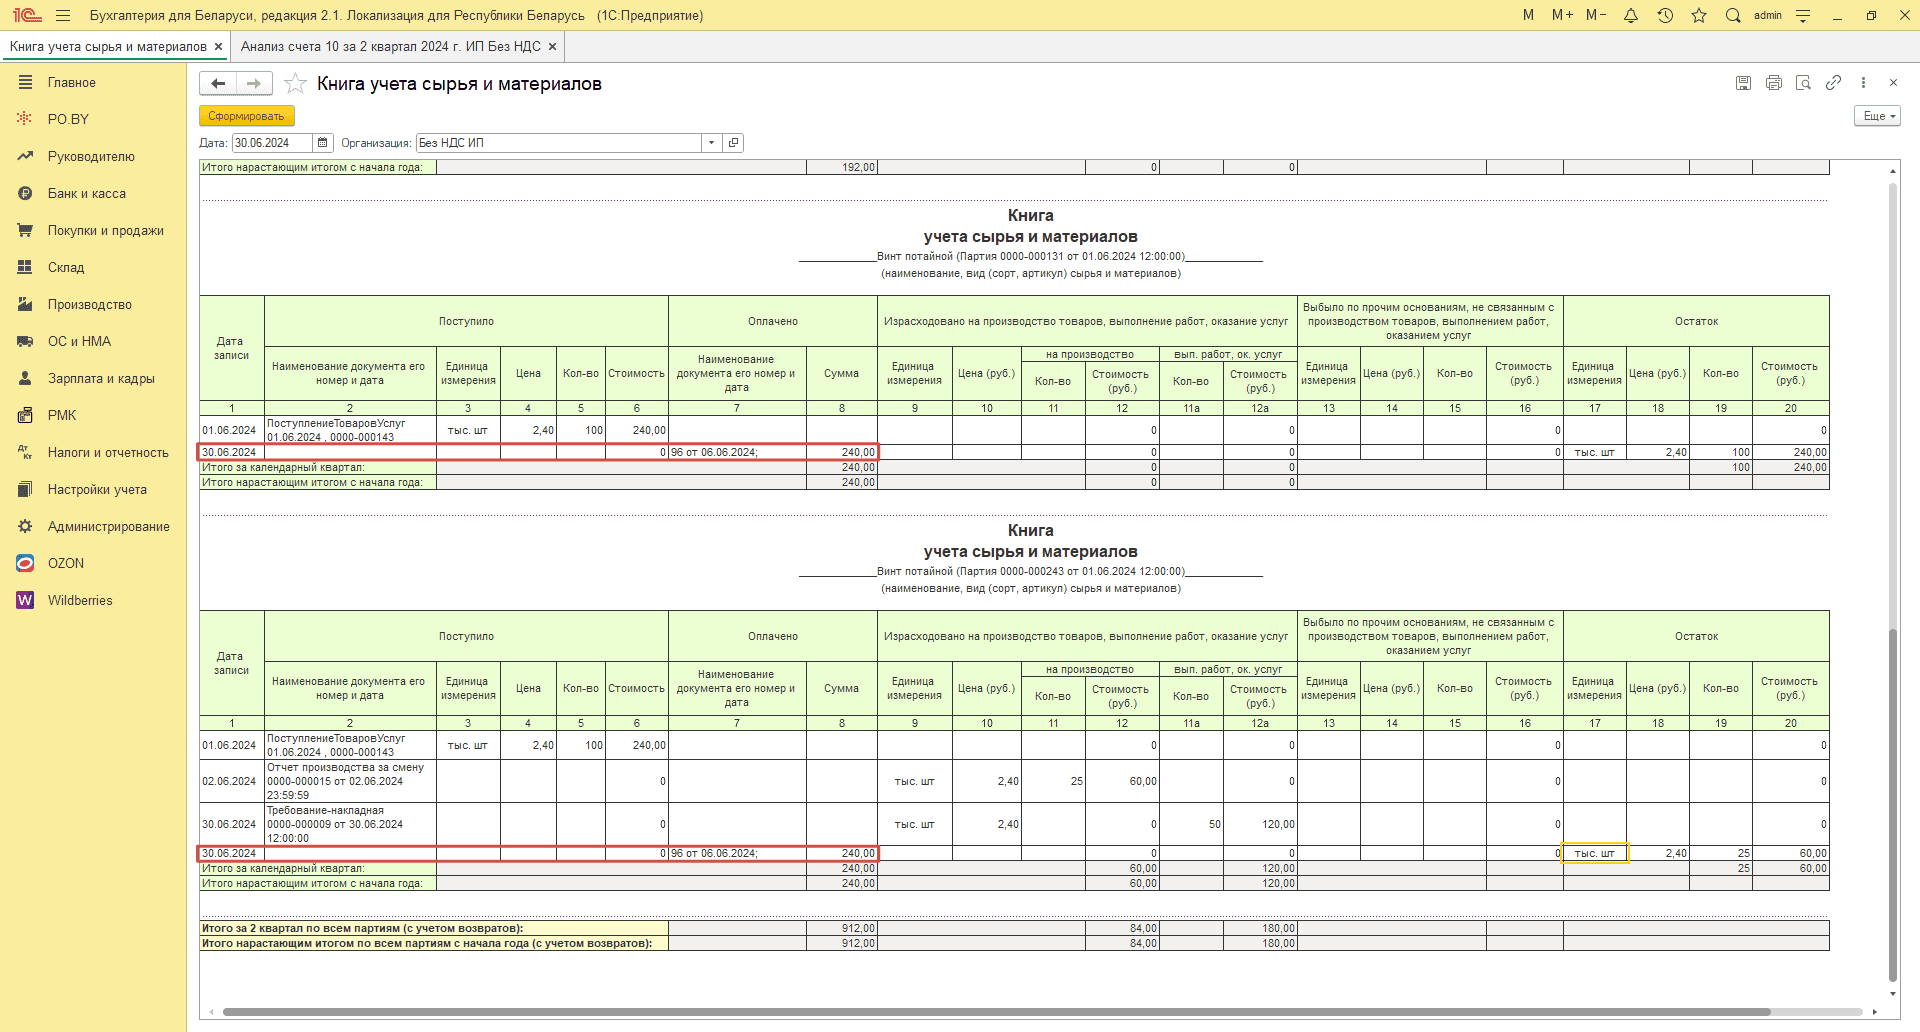The image size is (1920, 1032).
Task: Open the Склад section in sidebar
Action: pyautogui.click(x=66, y=268)
